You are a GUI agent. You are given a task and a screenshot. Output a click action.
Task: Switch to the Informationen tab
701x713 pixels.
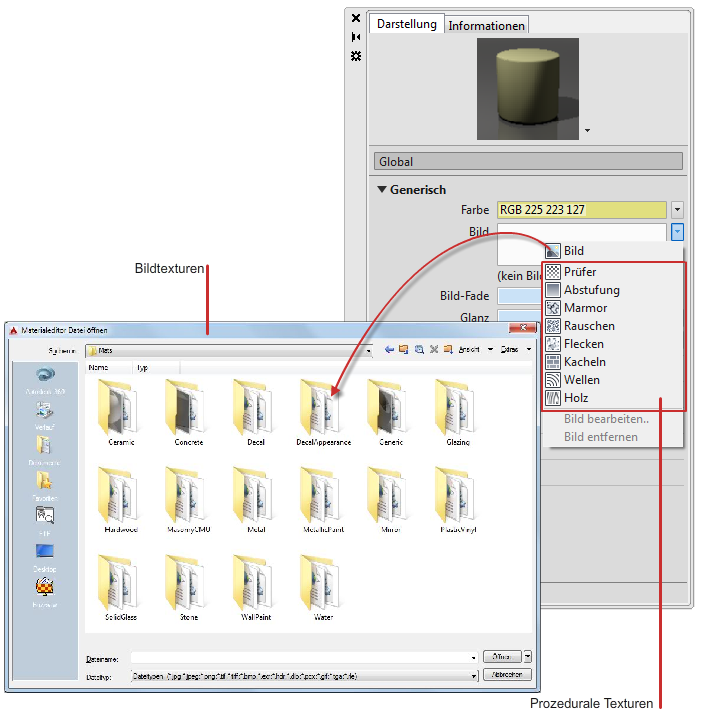[486, 25]
